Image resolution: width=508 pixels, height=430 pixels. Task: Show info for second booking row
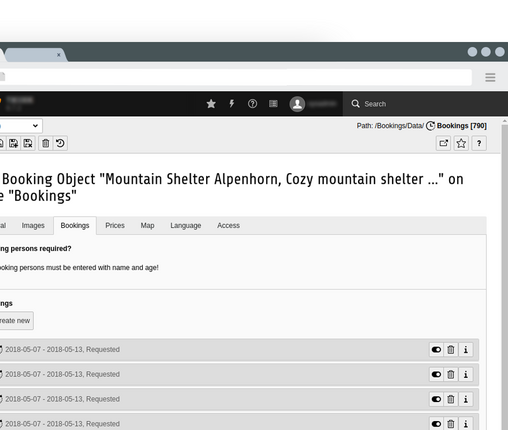(x=466, y=374)
